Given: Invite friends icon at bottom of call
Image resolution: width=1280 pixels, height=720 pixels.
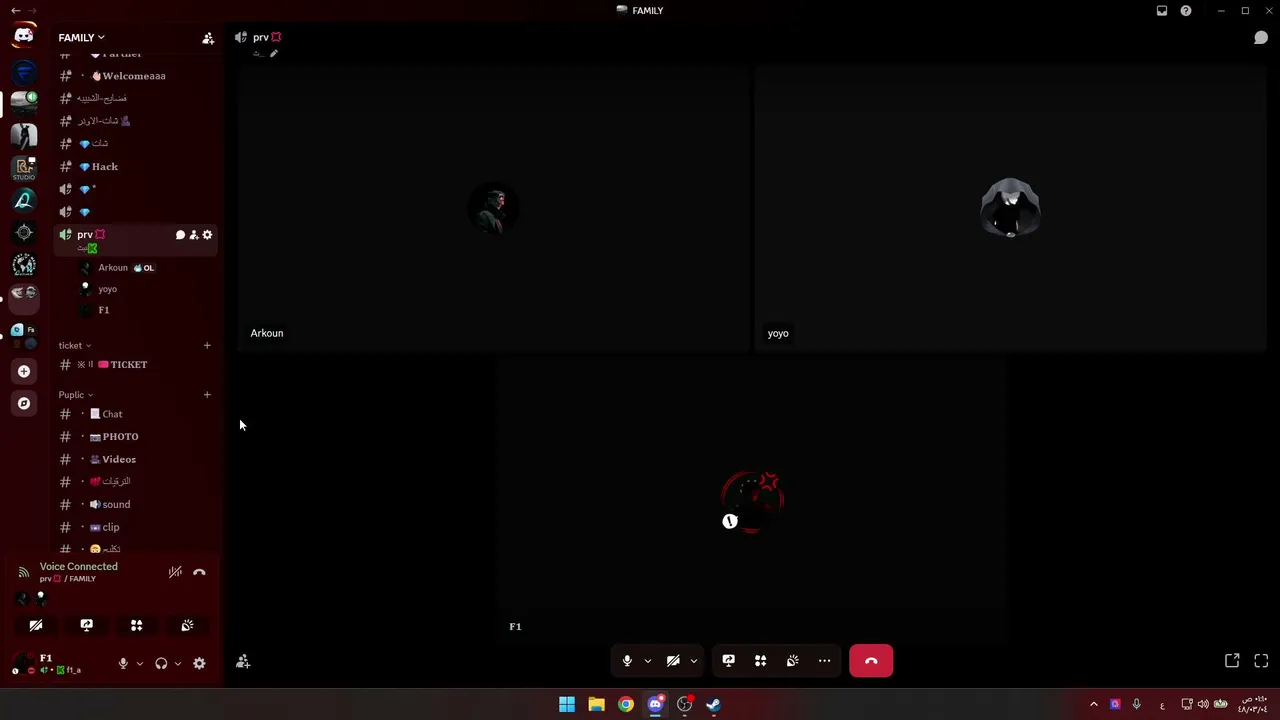Looking at the screenshot, I should (243, 662).
